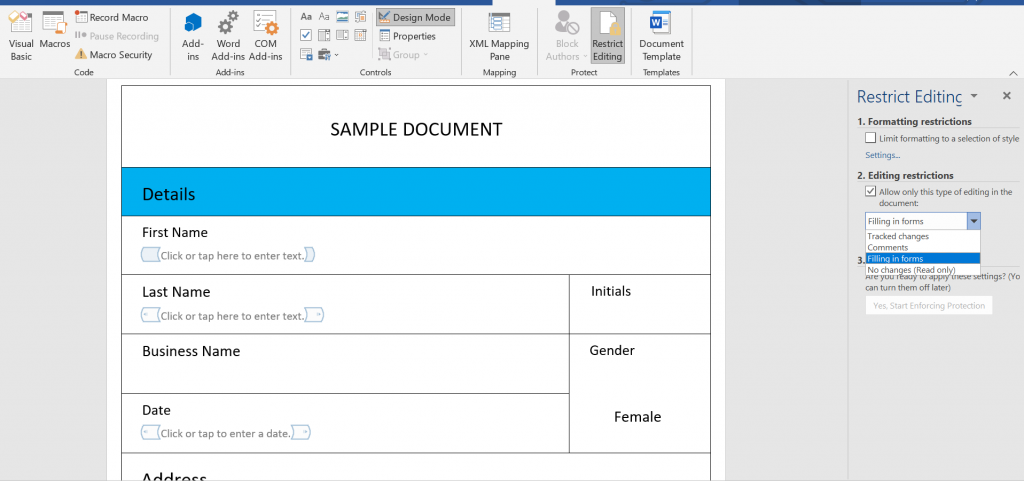Screen dimensions: 1024x481
Task: Choose Tracked changes from list
Action: tap(923, 236)
